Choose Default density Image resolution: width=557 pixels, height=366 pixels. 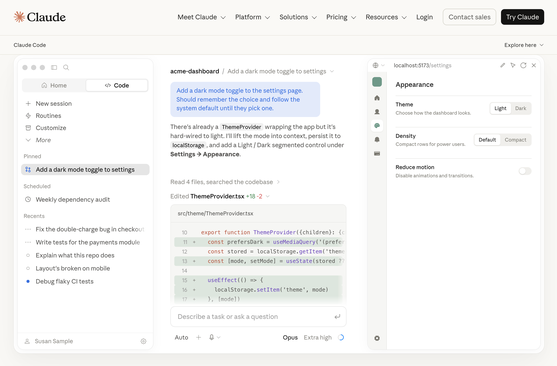(487, 140)
